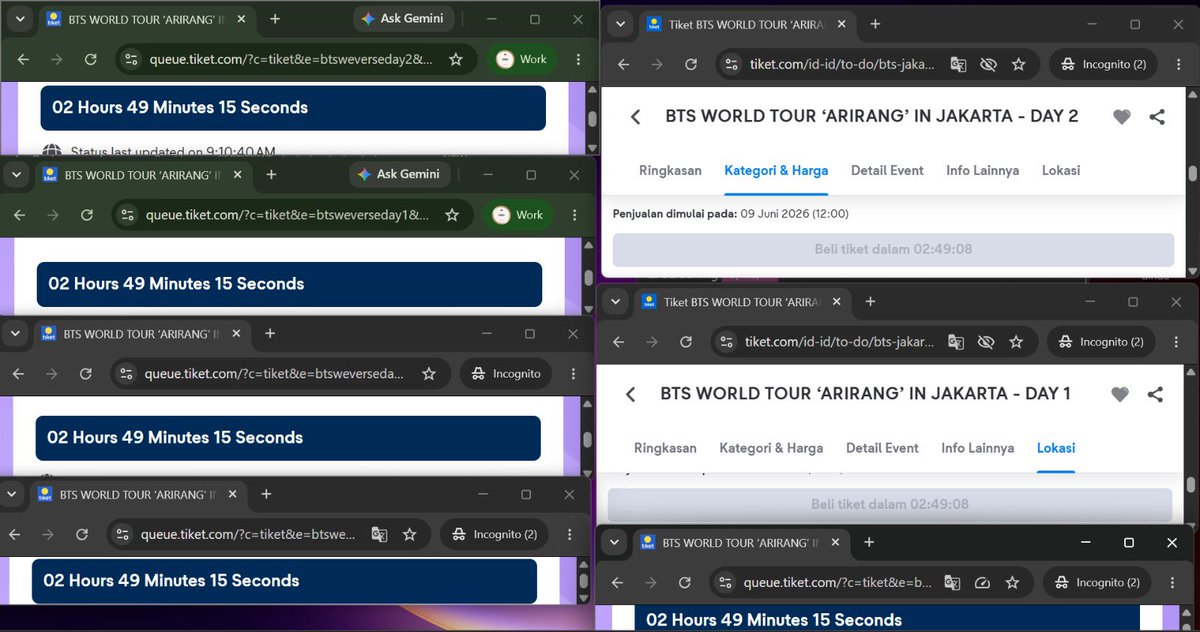The image size is (1200, 632).
Task: Open new tab in btsweverseday2 queue window
Action: [275, 19]
